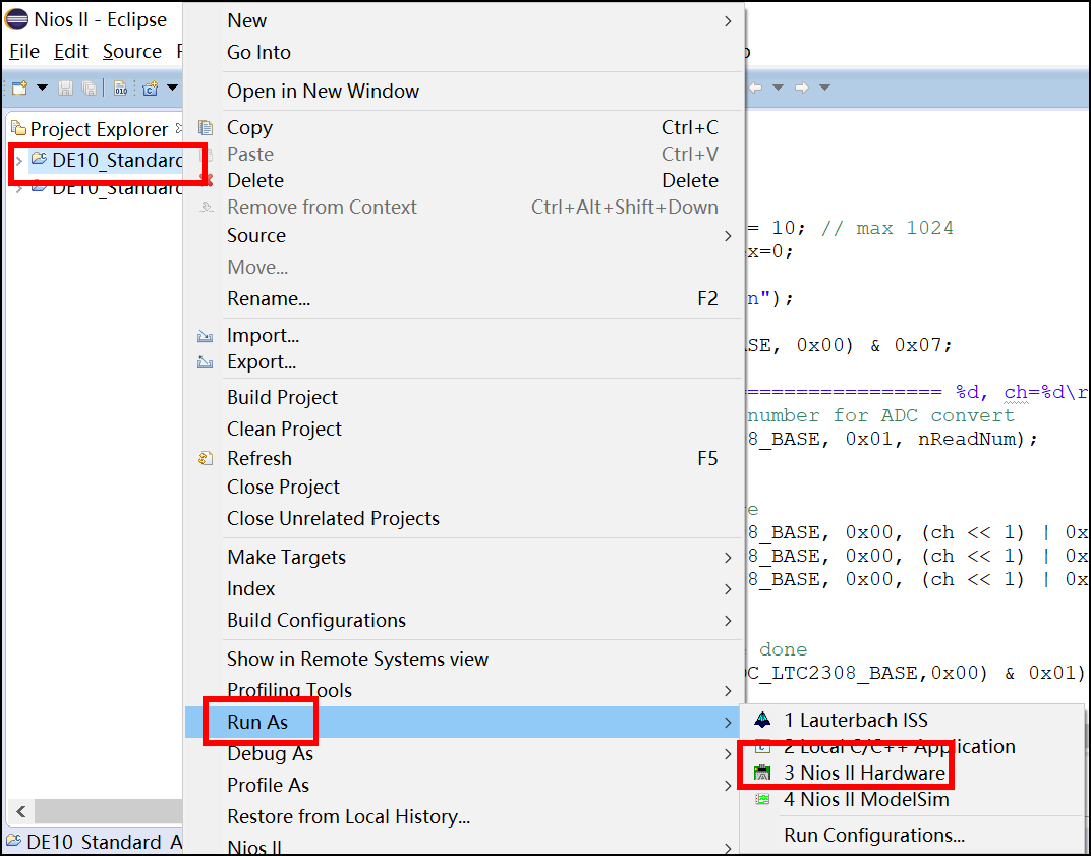Click the Save floppy disk toolbar icon
The height and width of the screenshot is (856, 1091).
click(65, 88)
